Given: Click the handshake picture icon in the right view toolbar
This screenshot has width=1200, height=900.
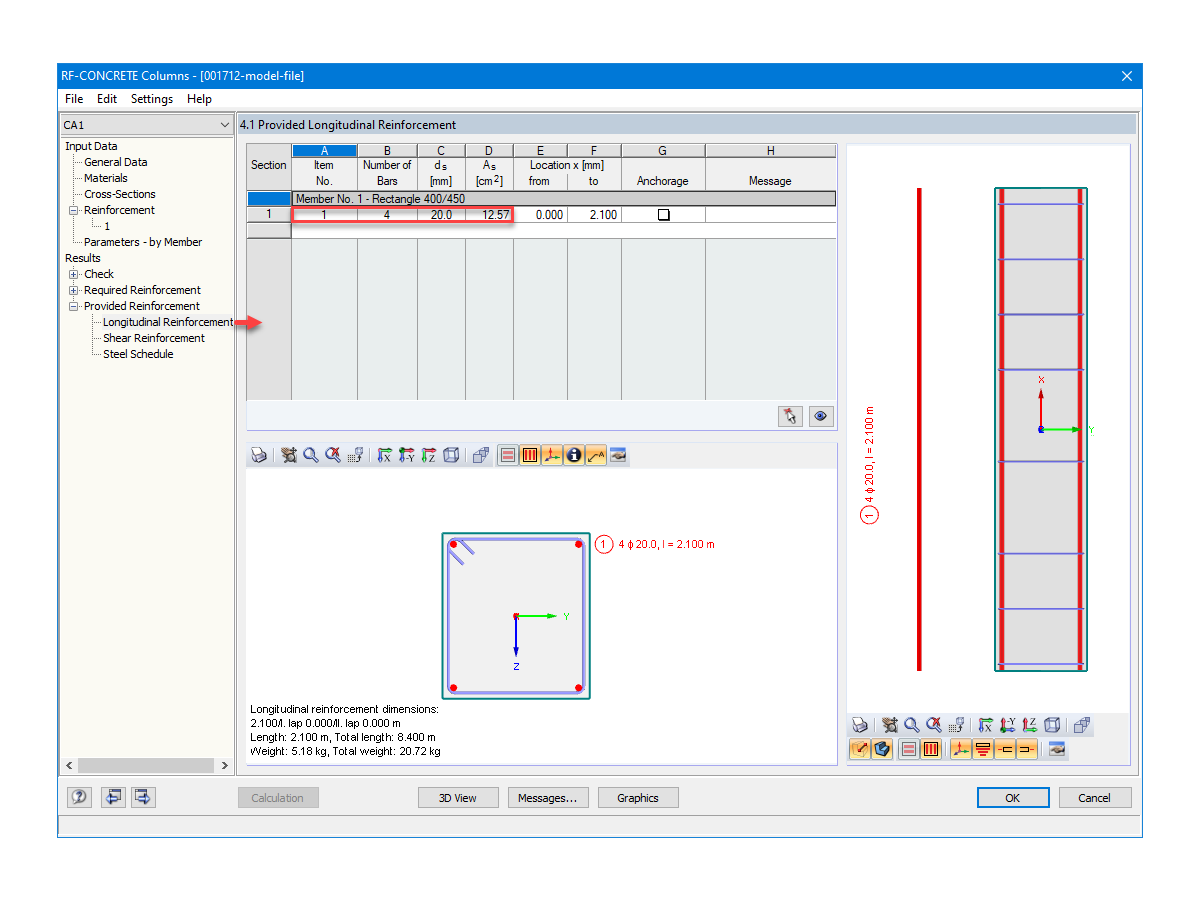Looking at the screenshot, I should pyautogui.click(x=1057, y=748).
